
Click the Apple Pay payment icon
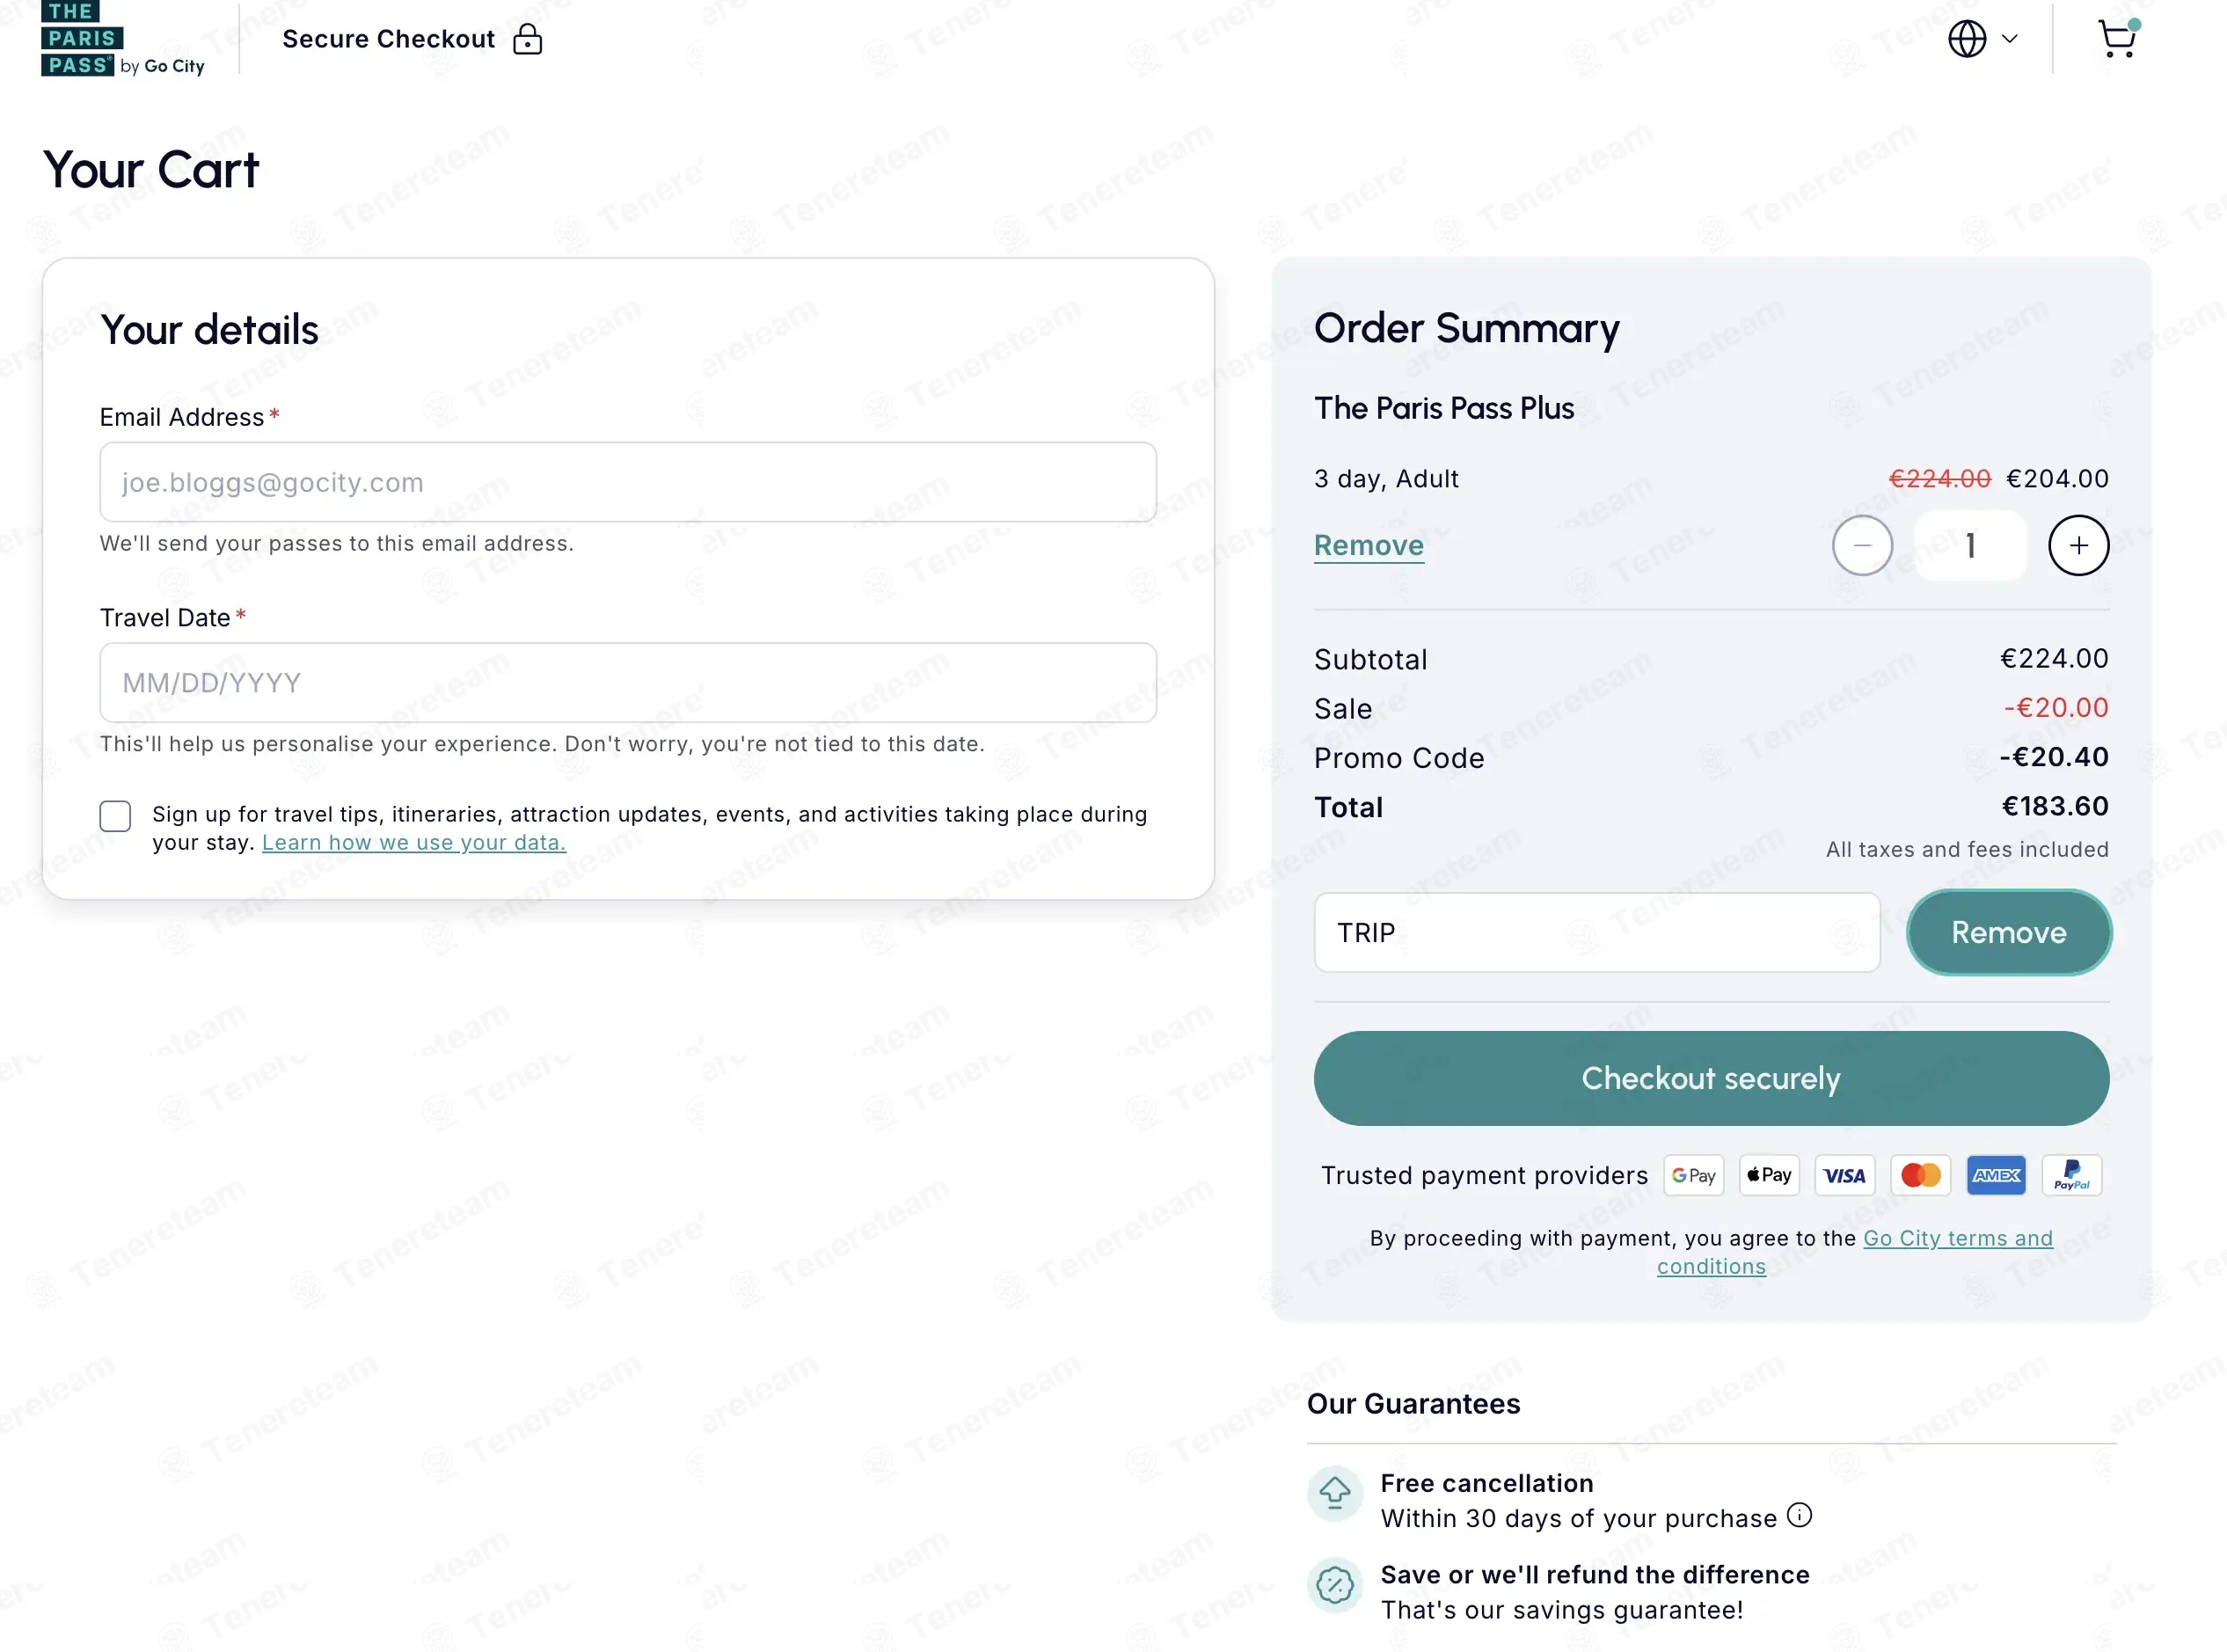point(1769,1175)
